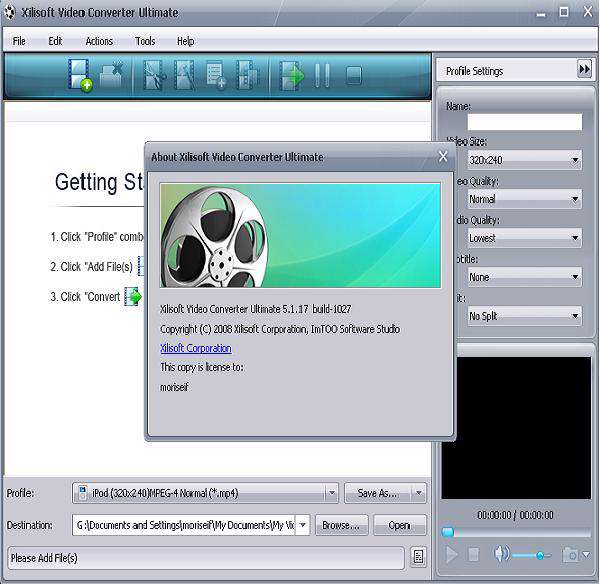
Task: Adjust the volume slider knob
Action: pyautogui.click(x=540, y=555)
